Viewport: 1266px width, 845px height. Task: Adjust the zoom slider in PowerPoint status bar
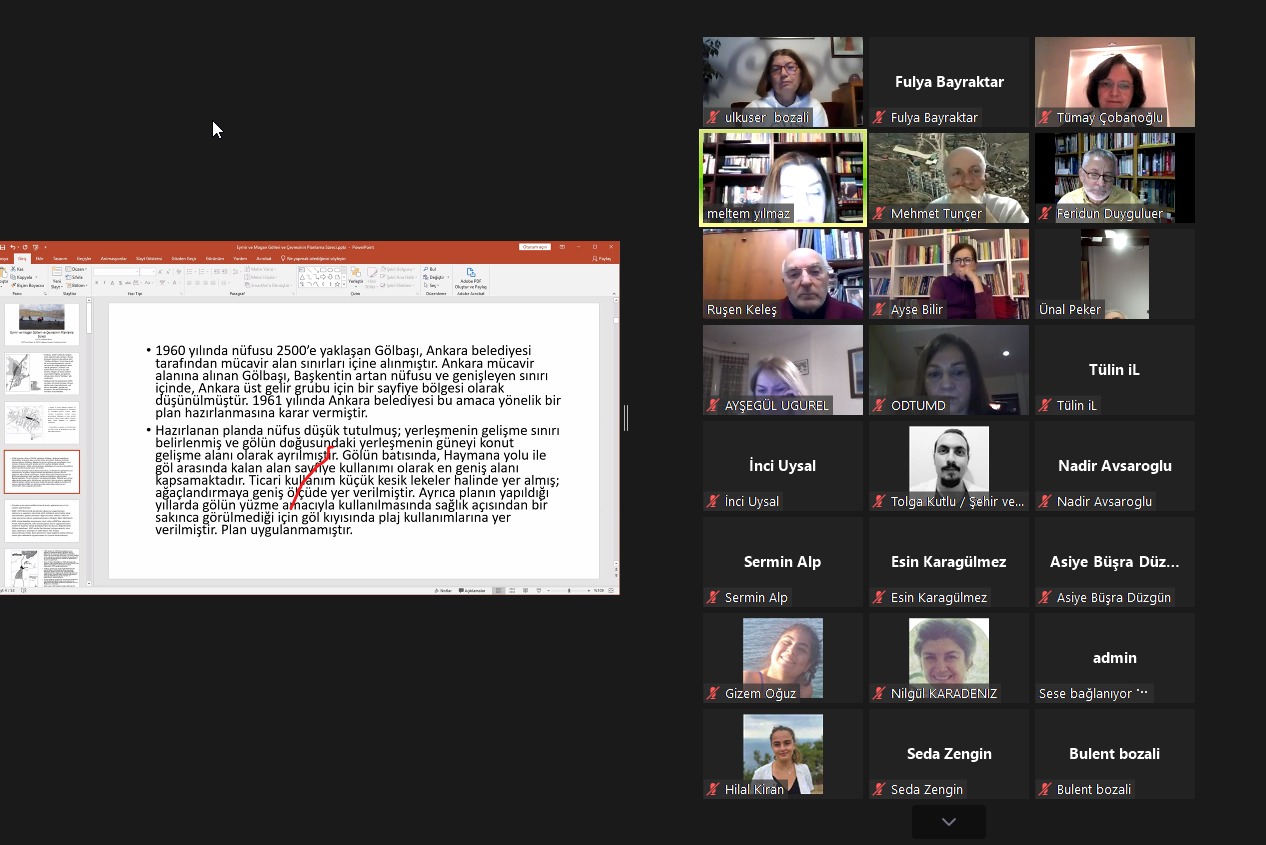point(568,590)
